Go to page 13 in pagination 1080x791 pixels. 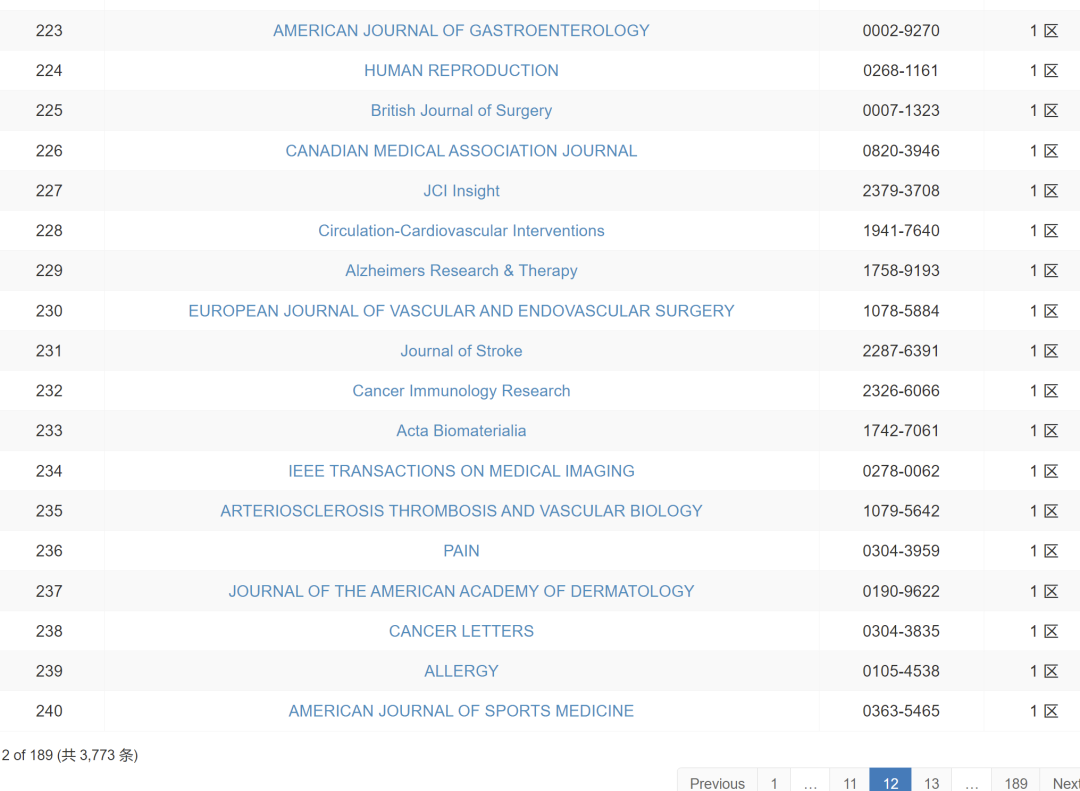931,781
